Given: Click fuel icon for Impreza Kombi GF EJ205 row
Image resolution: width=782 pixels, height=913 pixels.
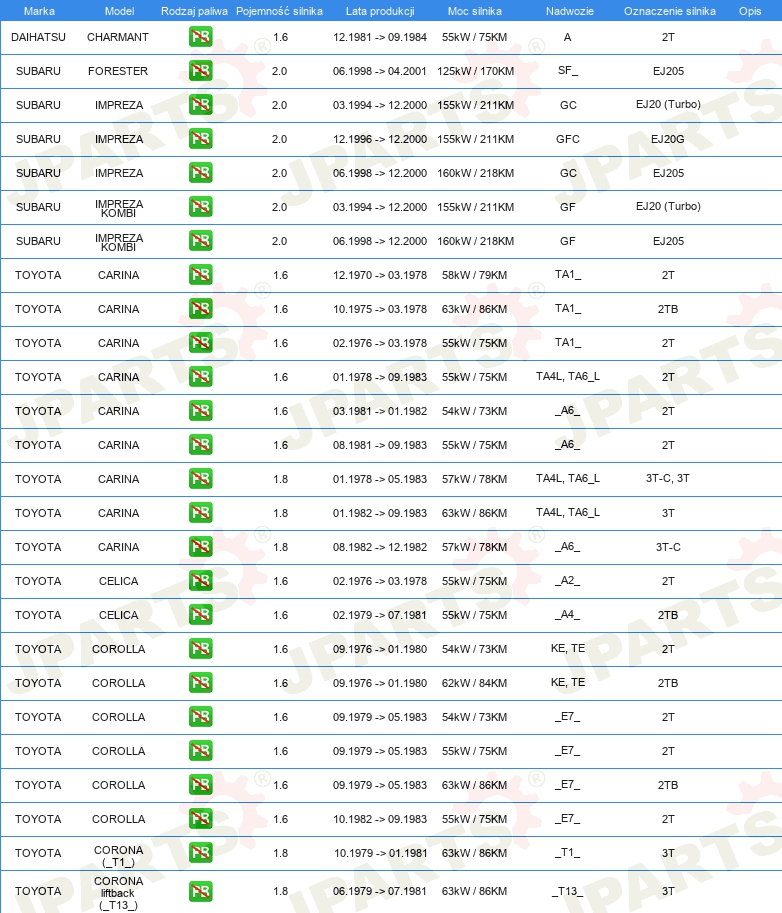Looking at the screenshot, I should pos(200,240).
